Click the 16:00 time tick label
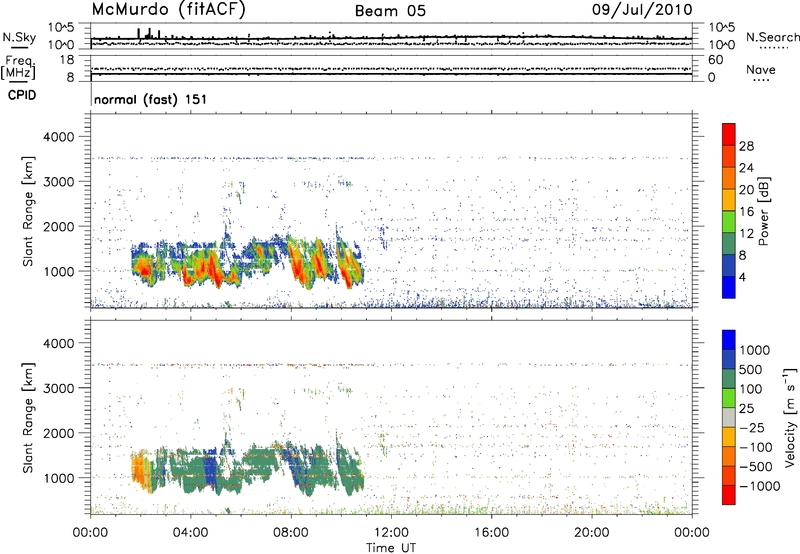The width and height of the screenshot is (800, 554). 491,533
